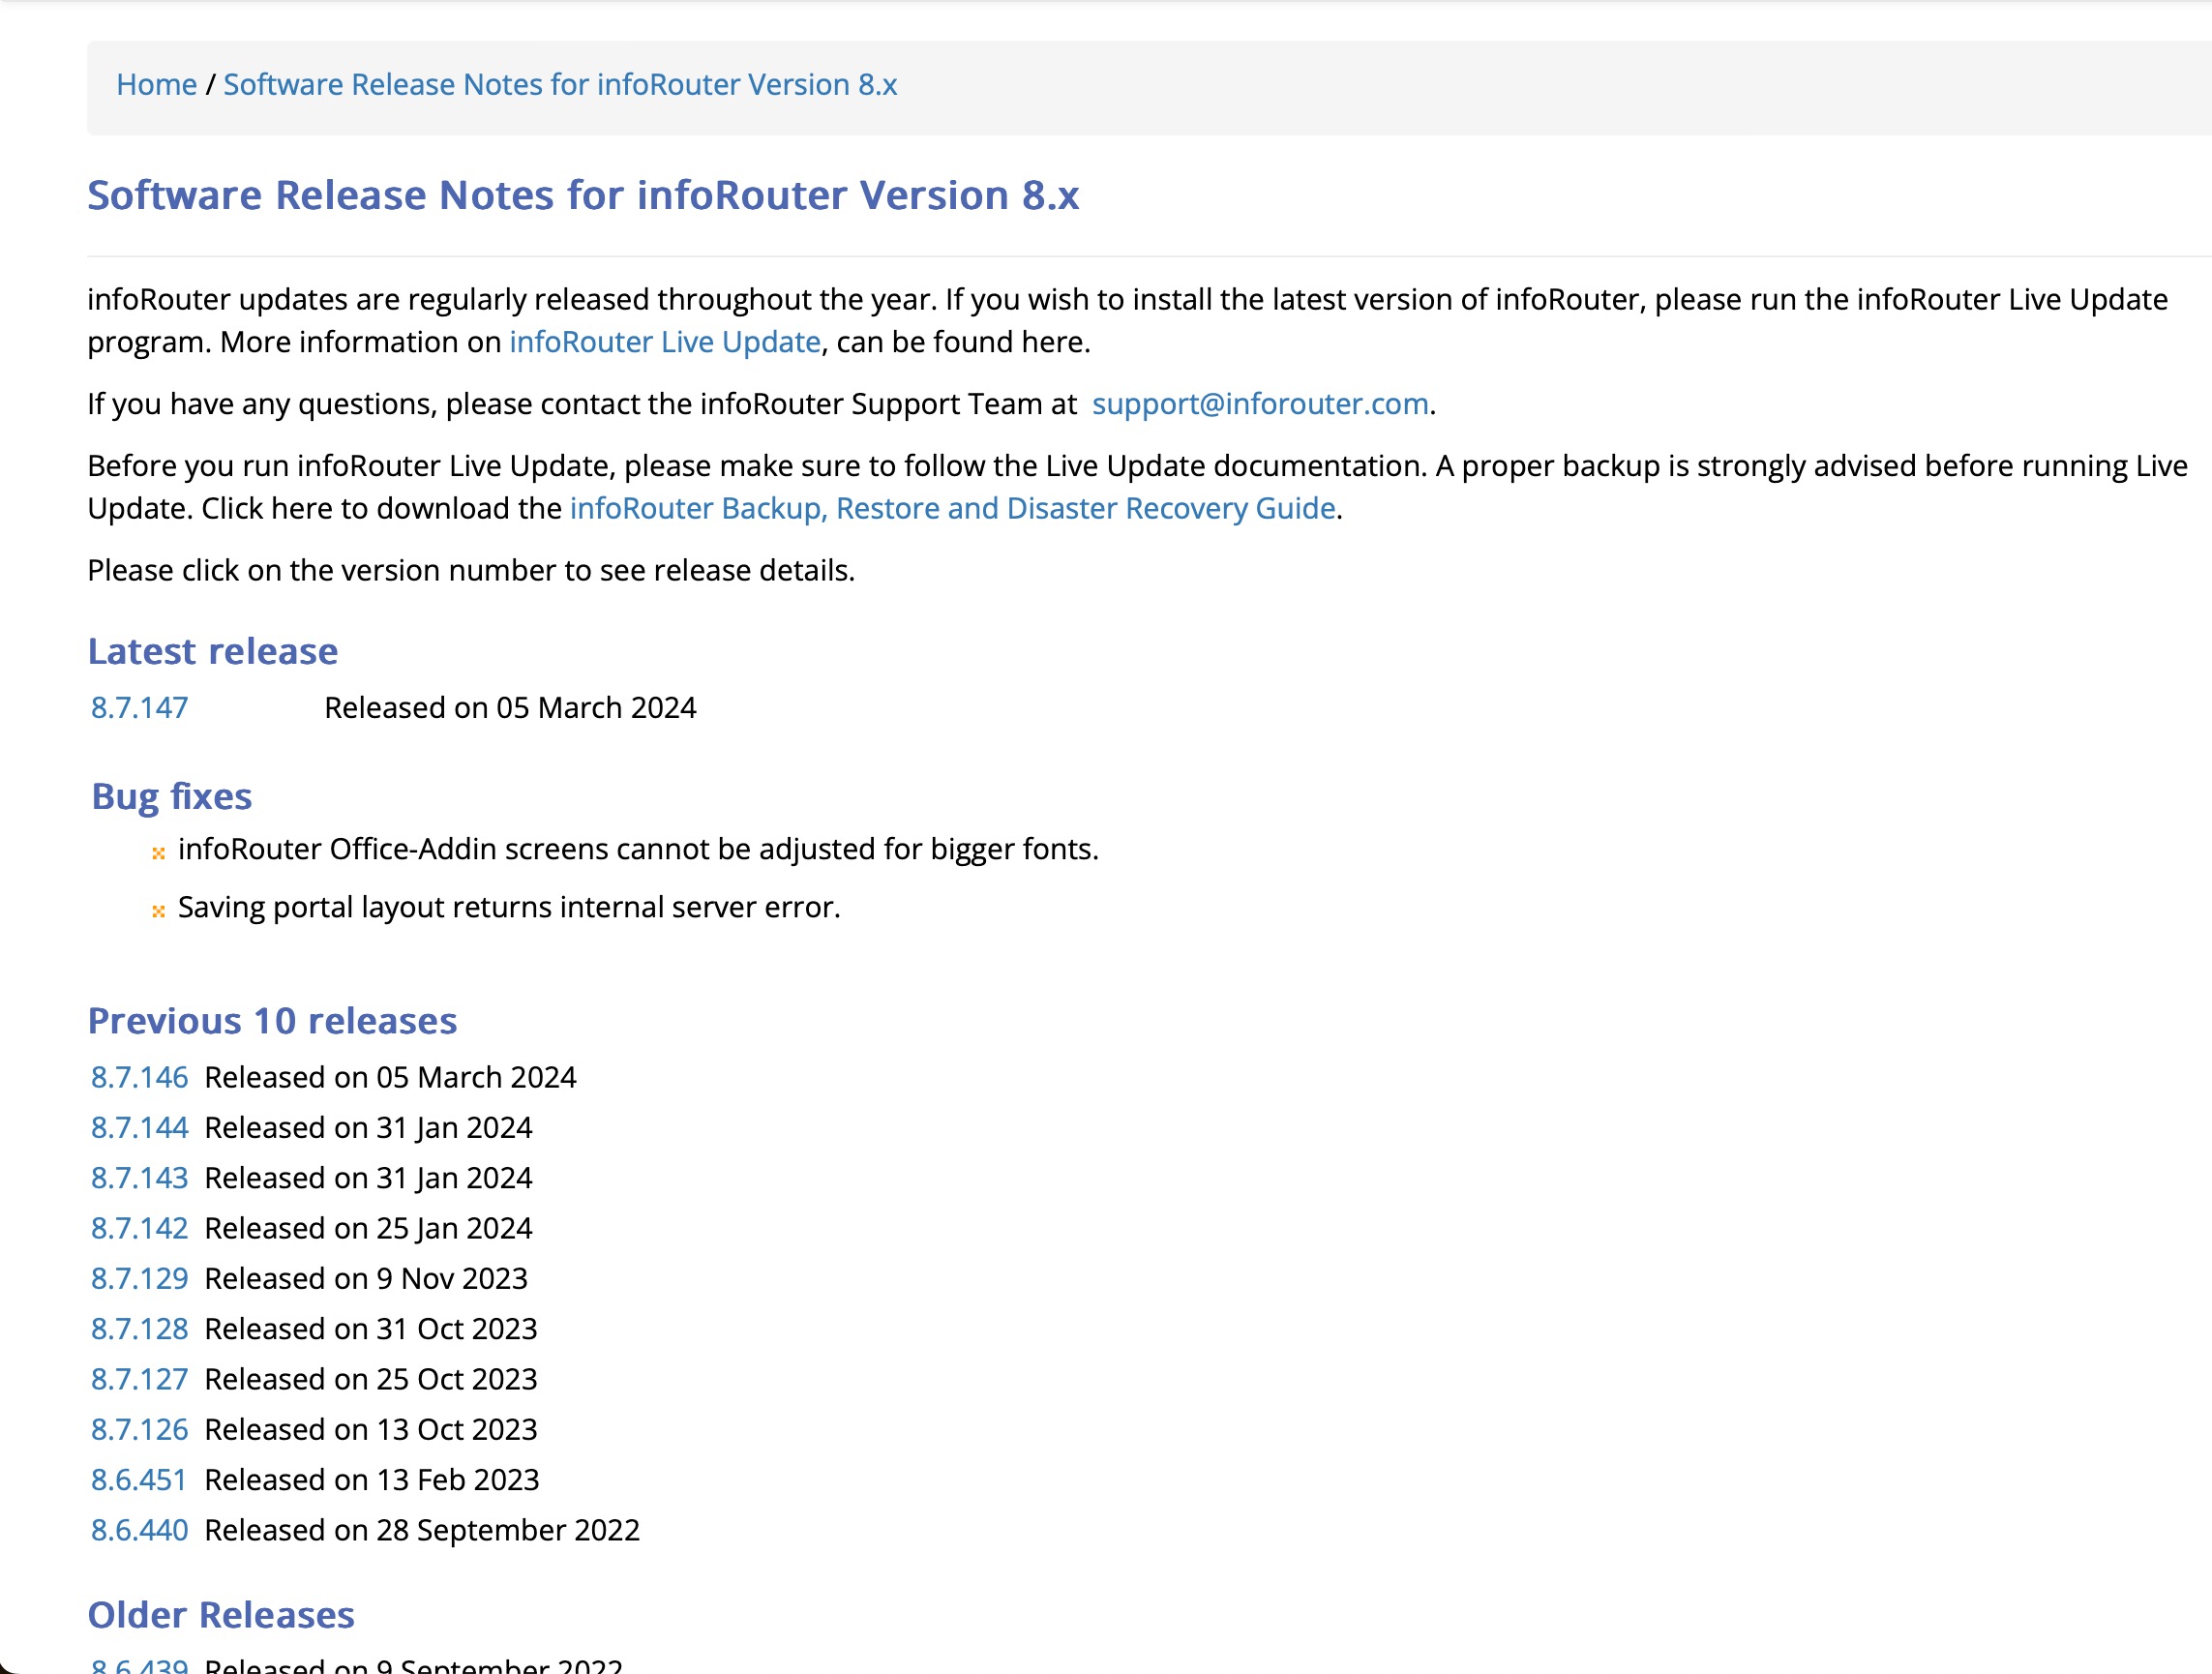View release details for version 8.6.451
2212x1674 pixels.
coord(140,1480)
